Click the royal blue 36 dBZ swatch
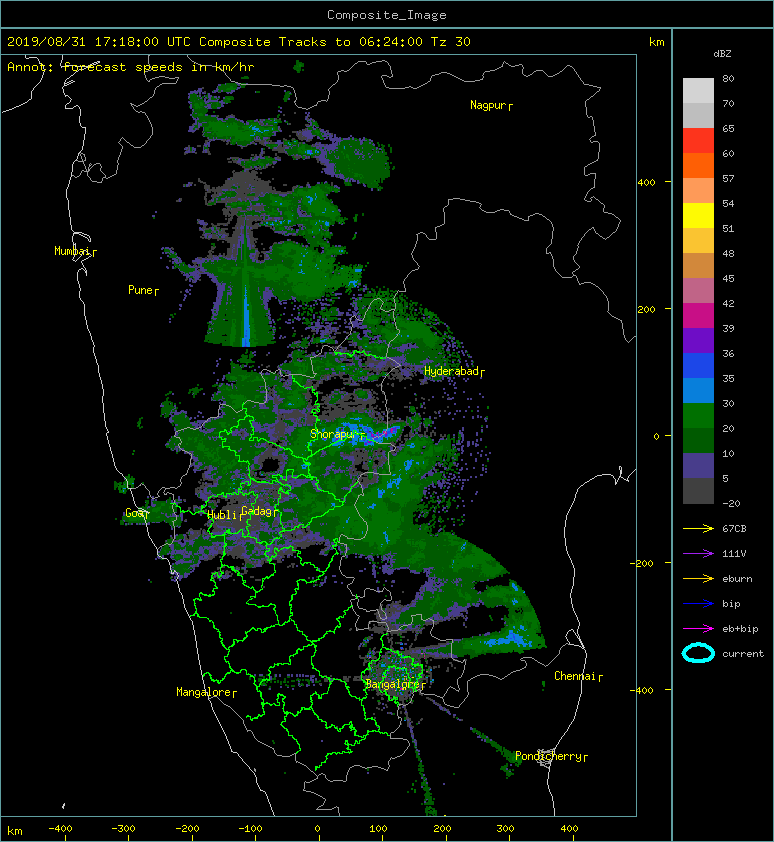The width and height of the screenshot is (774, 842). click(x=698, y=365)
